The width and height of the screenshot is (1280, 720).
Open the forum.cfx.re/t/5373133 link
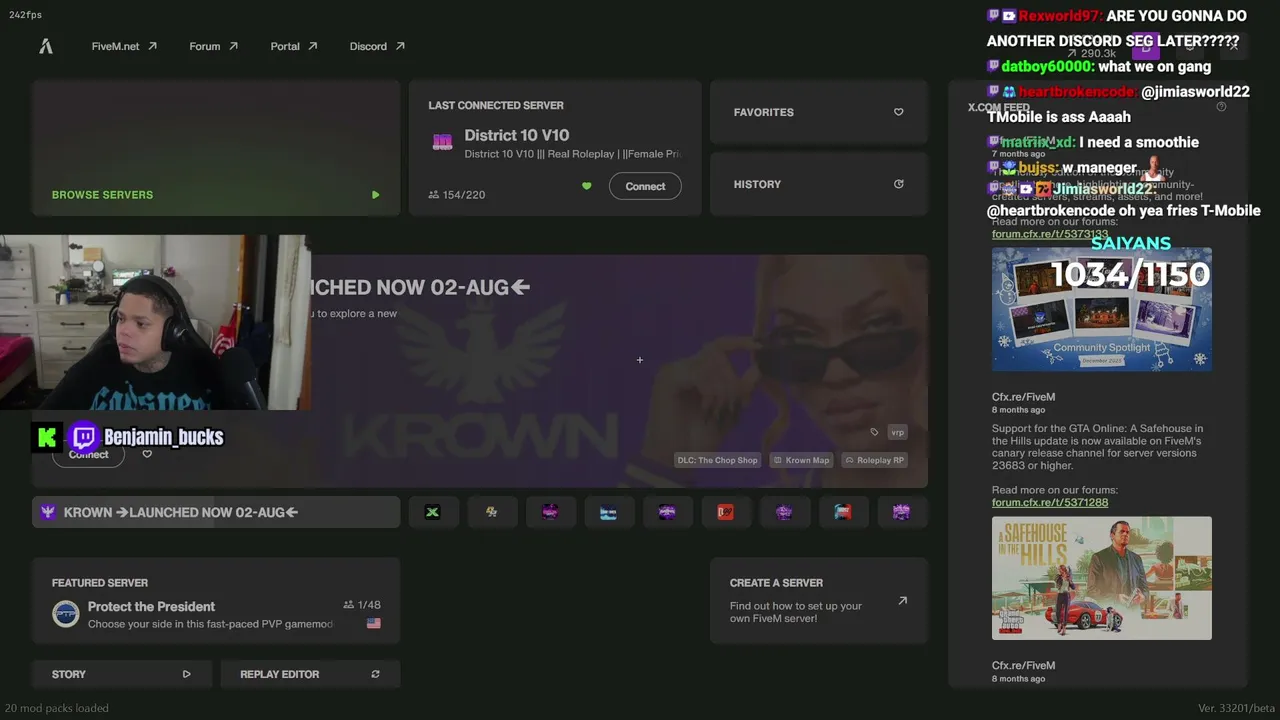pos(1050,234)
